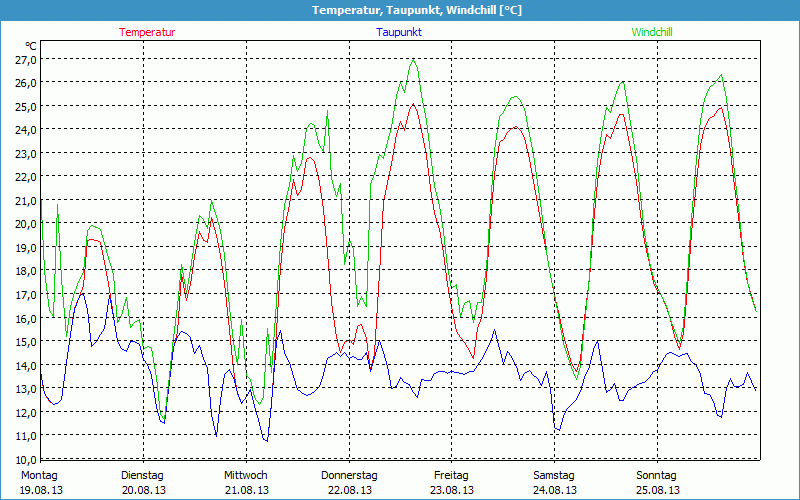800x500 pixels.
Task: Click the Sonntag day label
Action: [656, 476]
